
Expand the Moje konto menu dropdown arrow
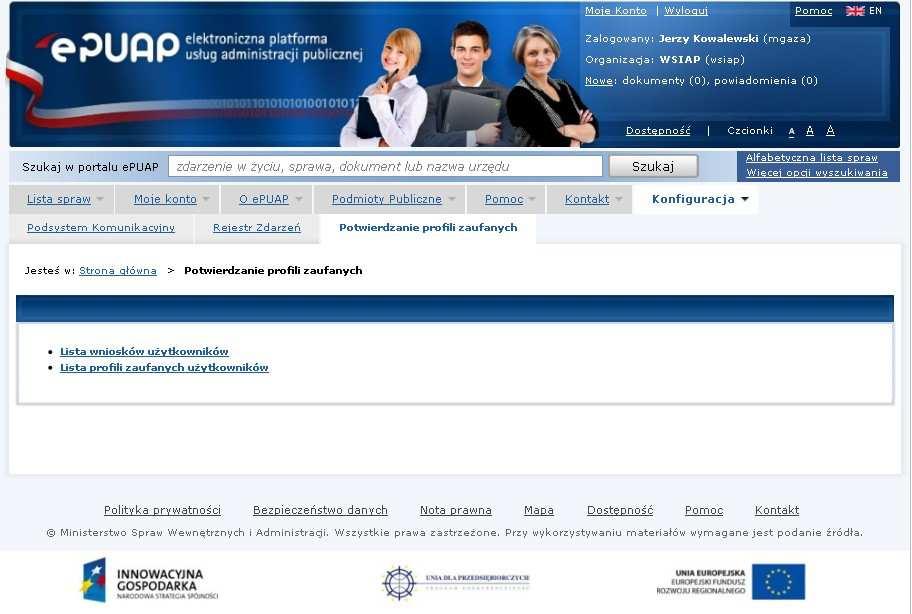pyautogui.click(x=206, y=199)
